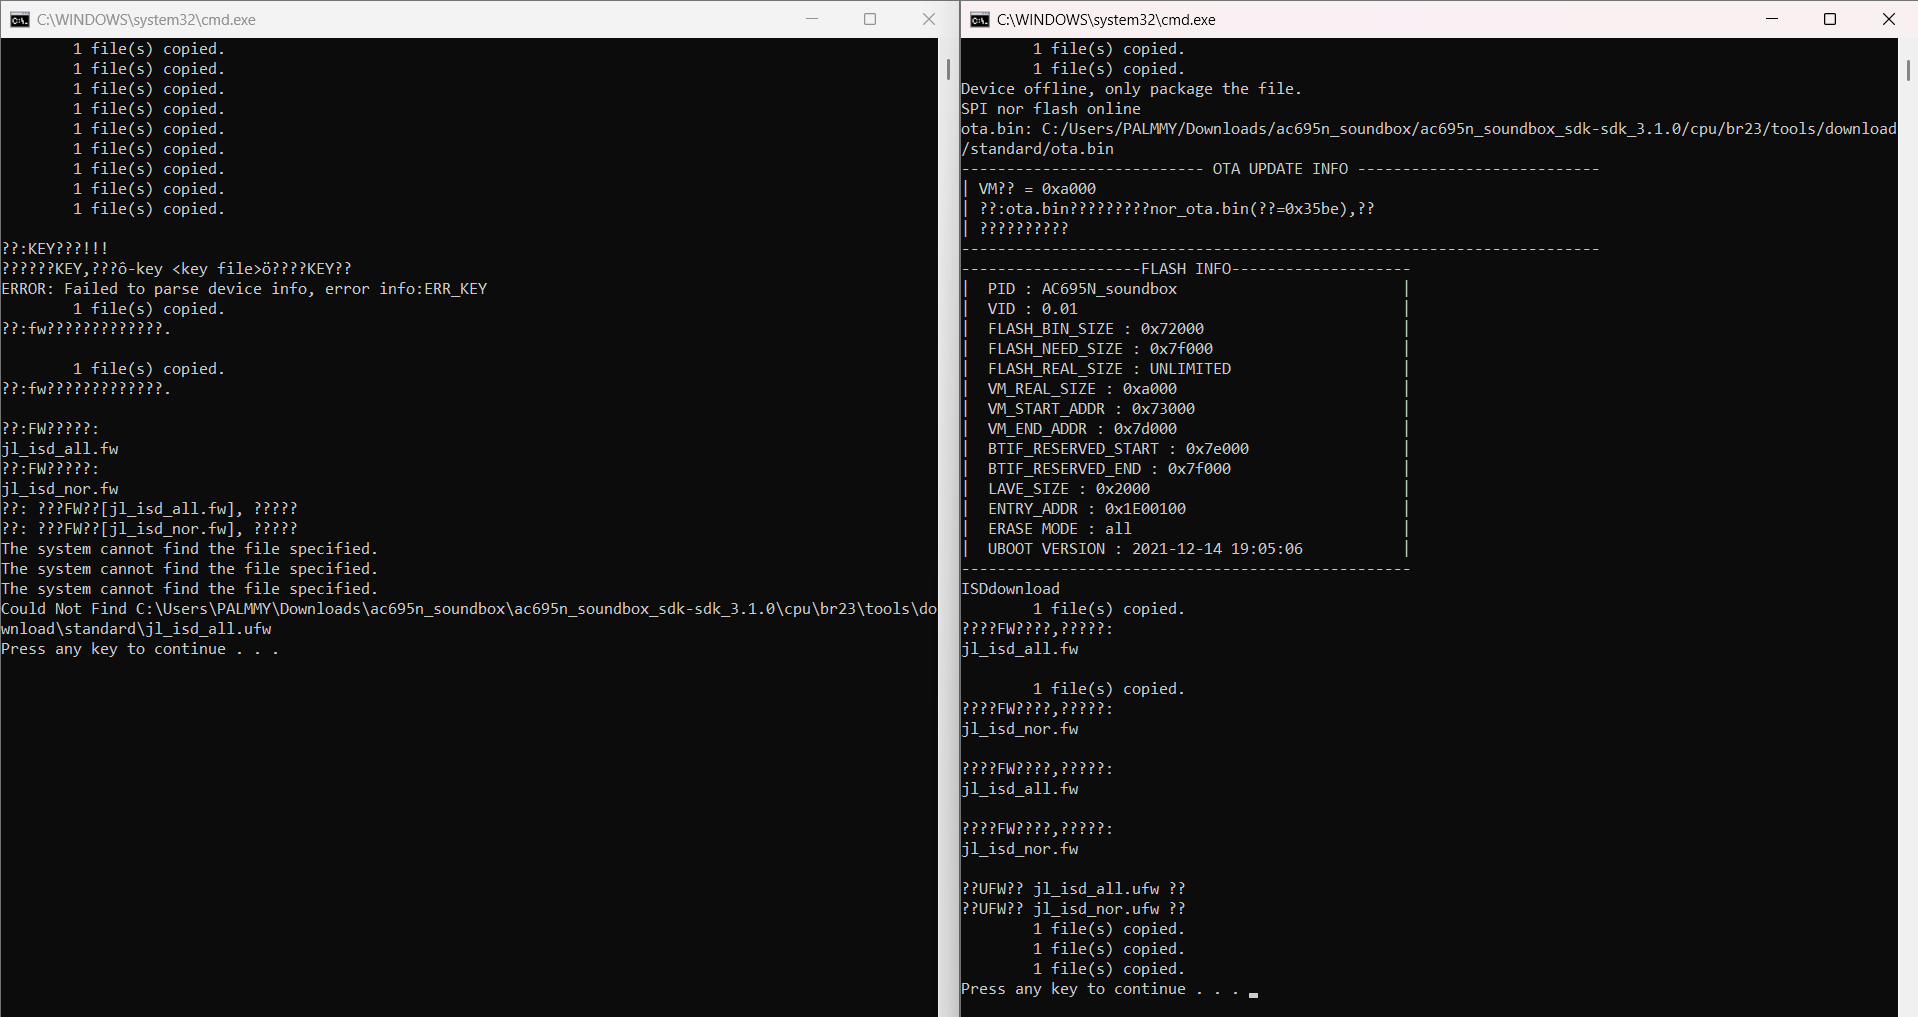Maximize the left command prompt window
The image size is (1918, 1017).
[x=870, y=19]
